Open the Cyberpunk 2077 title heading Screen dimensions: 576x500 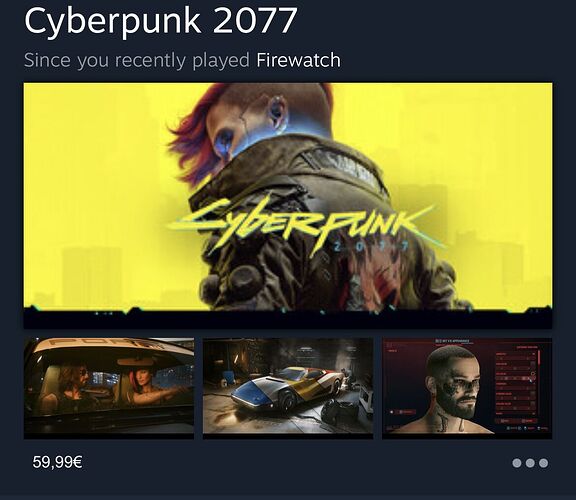[161, 20]
